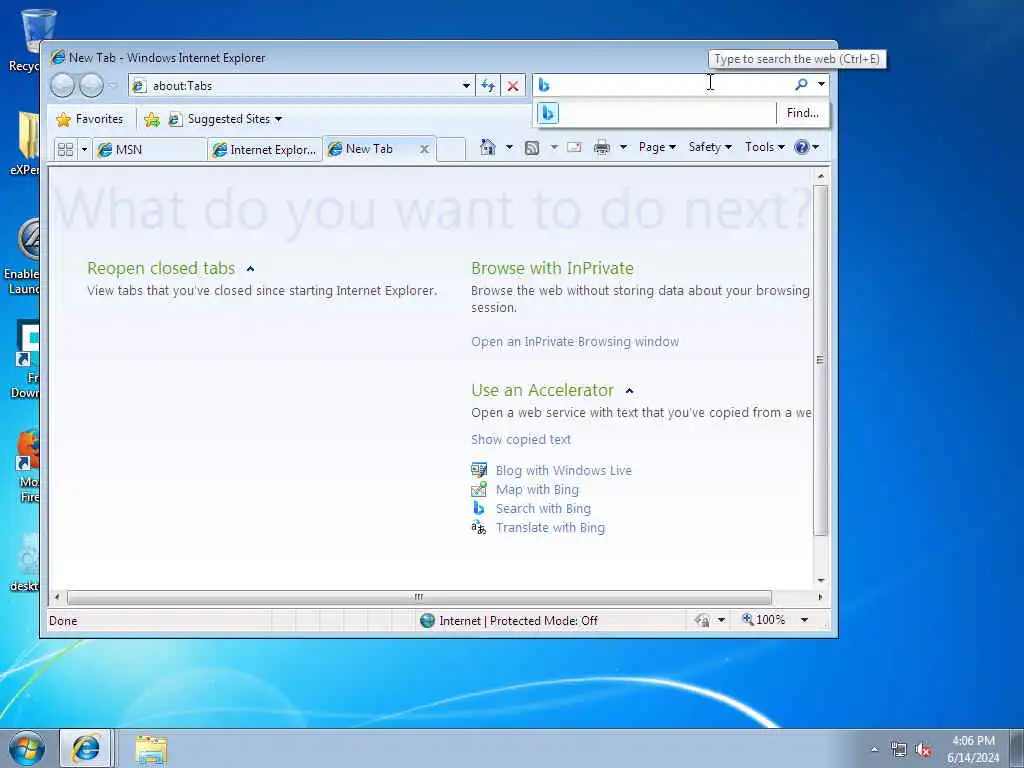Open the Suggested Sites dropdown
The image size is (1024, 768).
(x=225, y=119)
